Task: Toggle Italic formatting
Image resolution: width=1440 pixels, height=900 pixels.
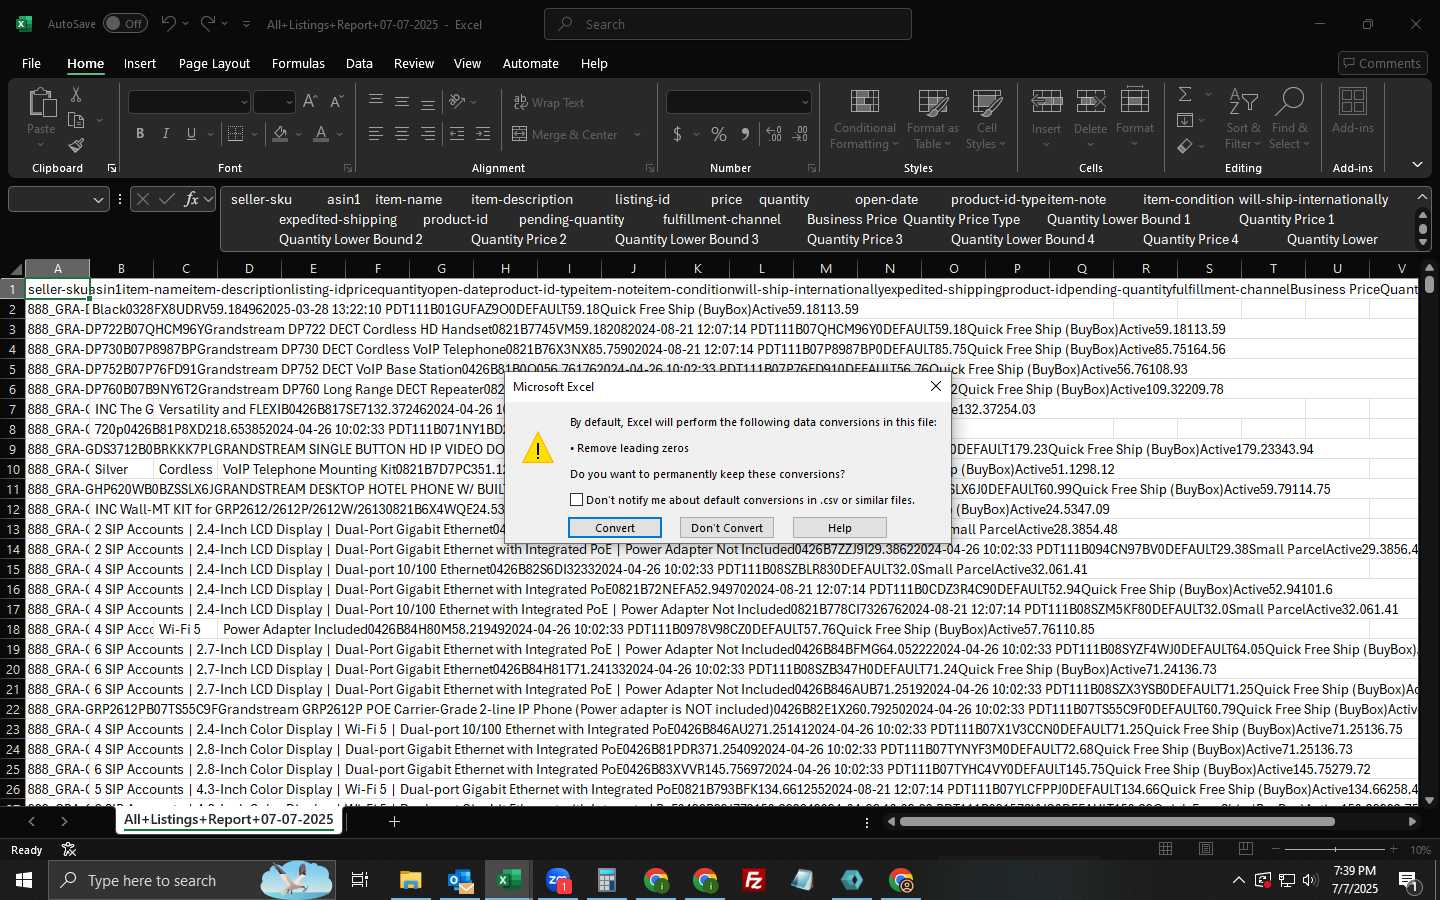Action: pos(166,134)
